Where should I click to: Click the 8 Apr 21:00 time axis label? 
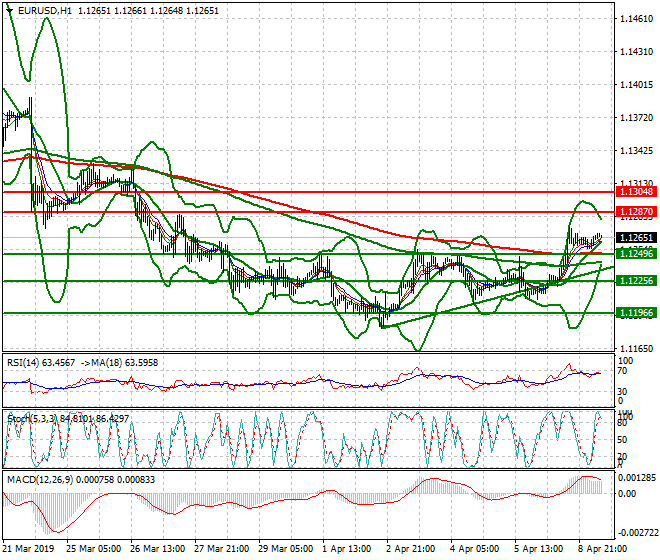582,550
